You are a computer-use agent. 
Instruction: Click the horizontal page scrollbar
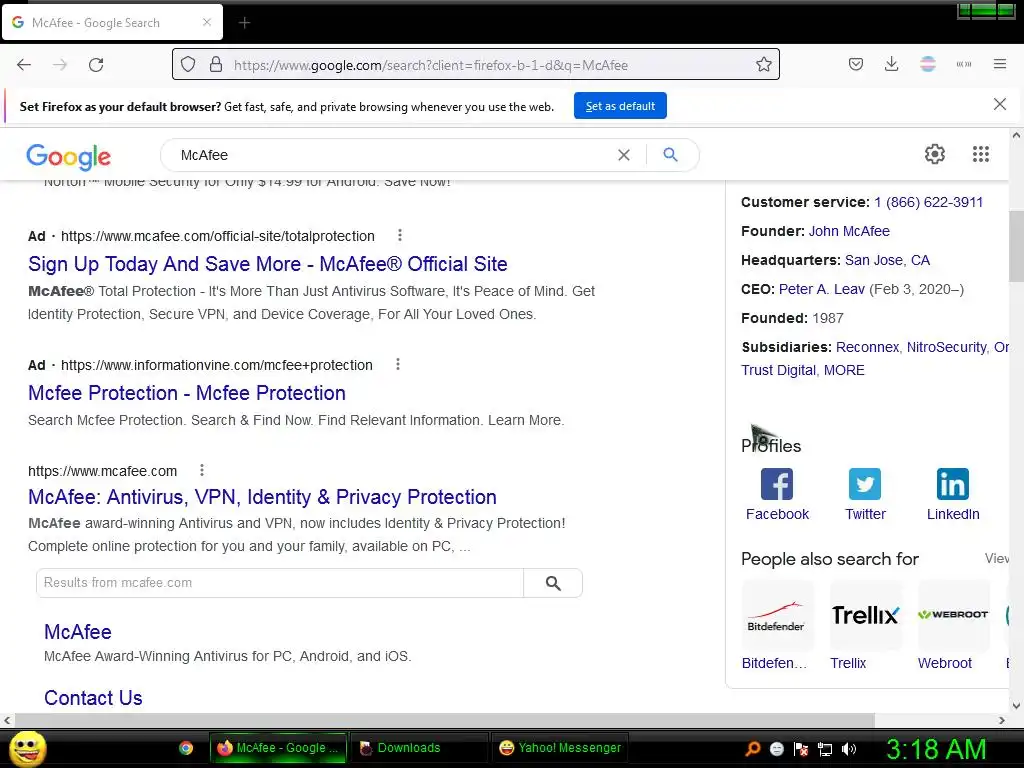point(444,720)
